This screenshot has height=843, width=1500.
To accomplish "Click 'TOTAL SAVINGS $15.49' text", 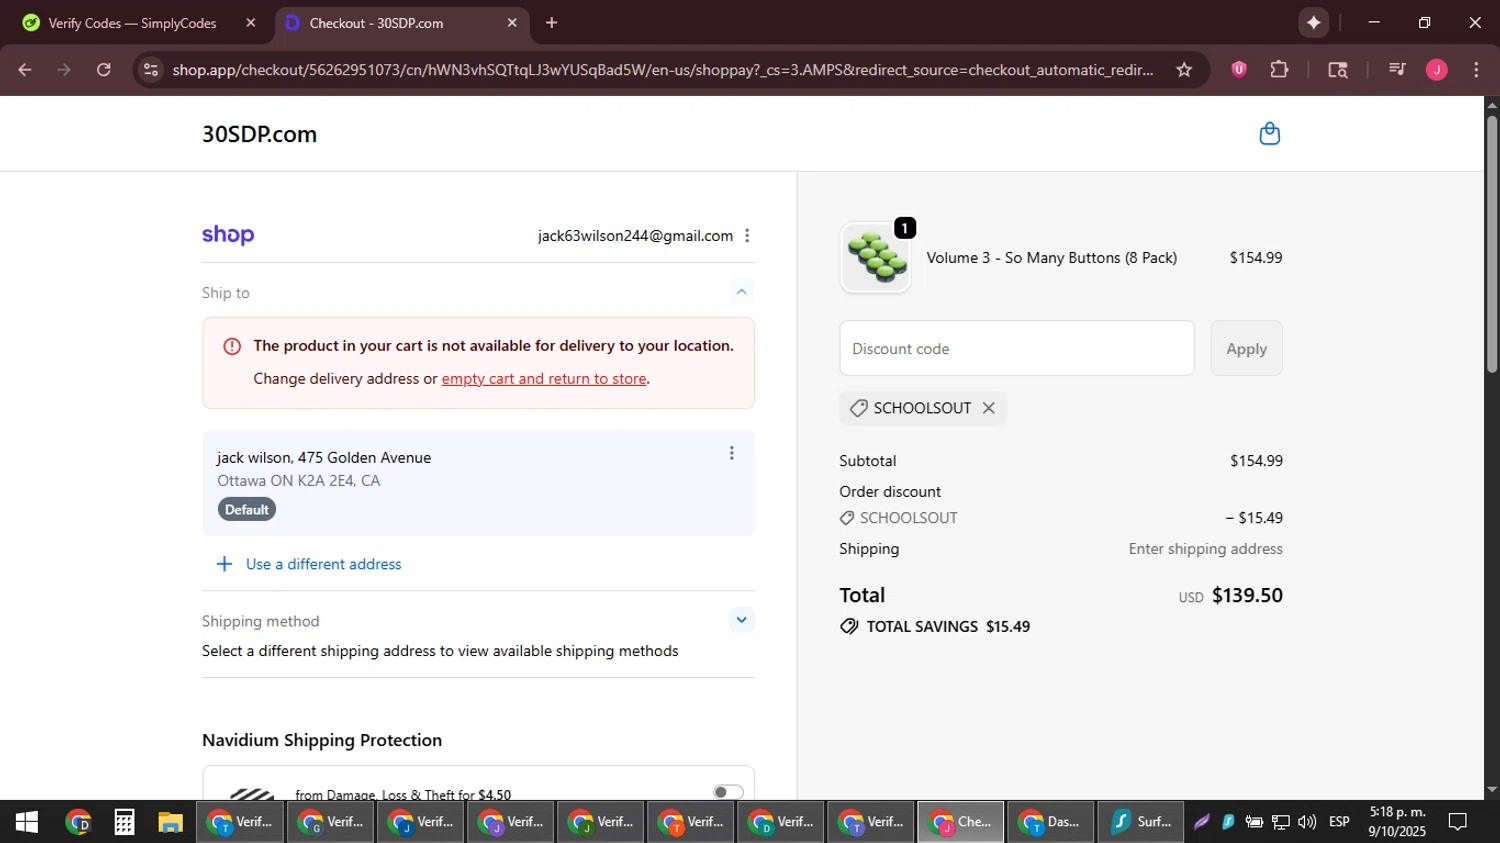I will (948, 627).
